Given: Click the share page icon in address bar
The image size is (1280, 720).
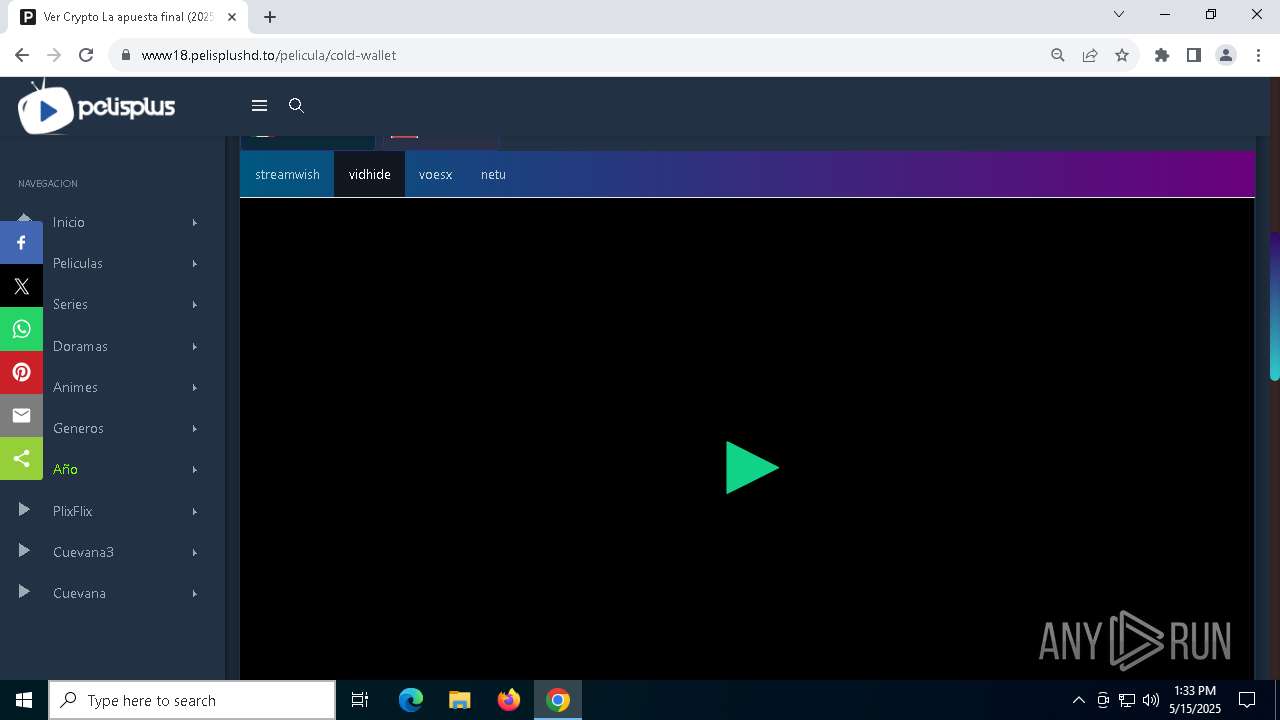Looking at the screenshot, I should pyautogui.click(x=1090, y=55).
